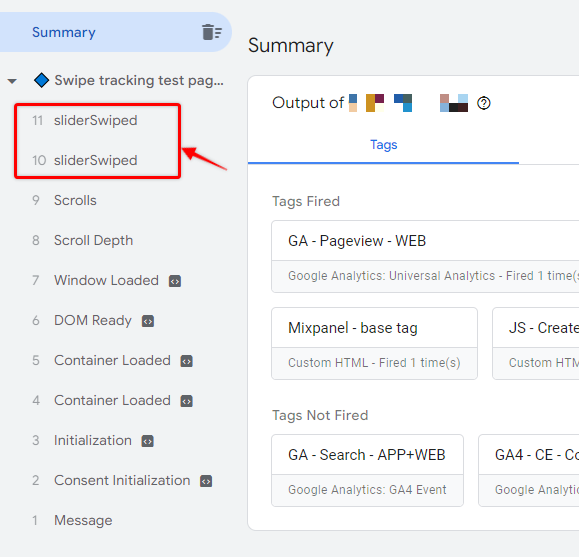Collapse the Swipe tracking test page group
Viewport: 579px width, 557px height.
12,81
